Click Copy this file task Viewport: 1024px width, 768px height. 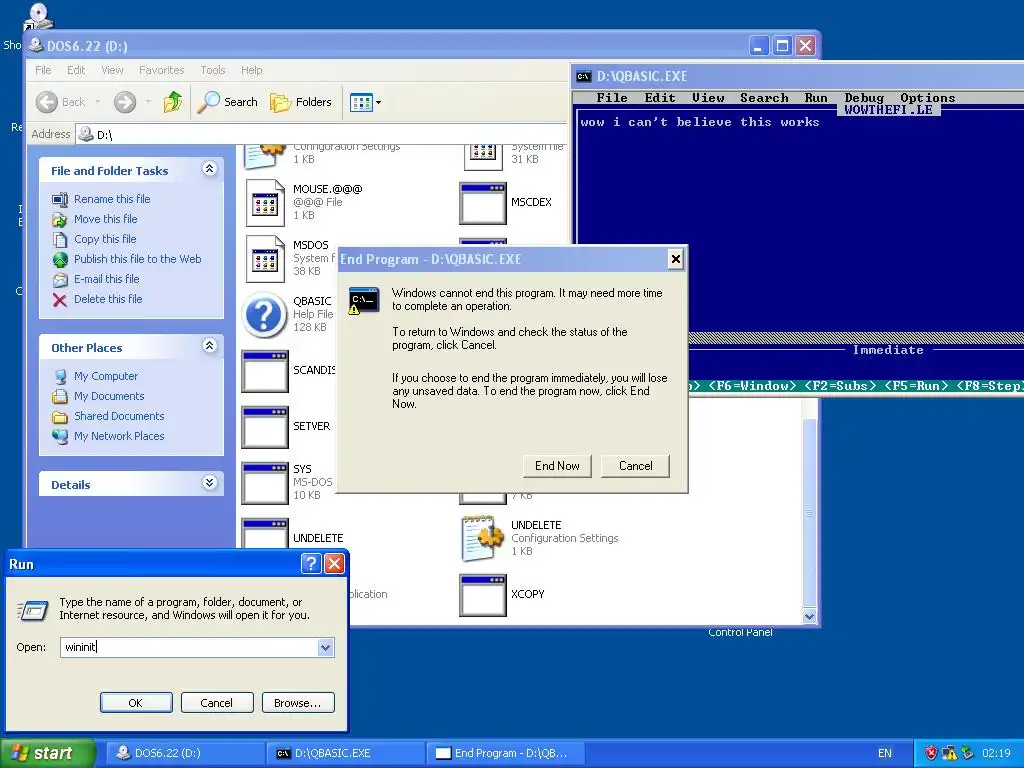[104, 239]
